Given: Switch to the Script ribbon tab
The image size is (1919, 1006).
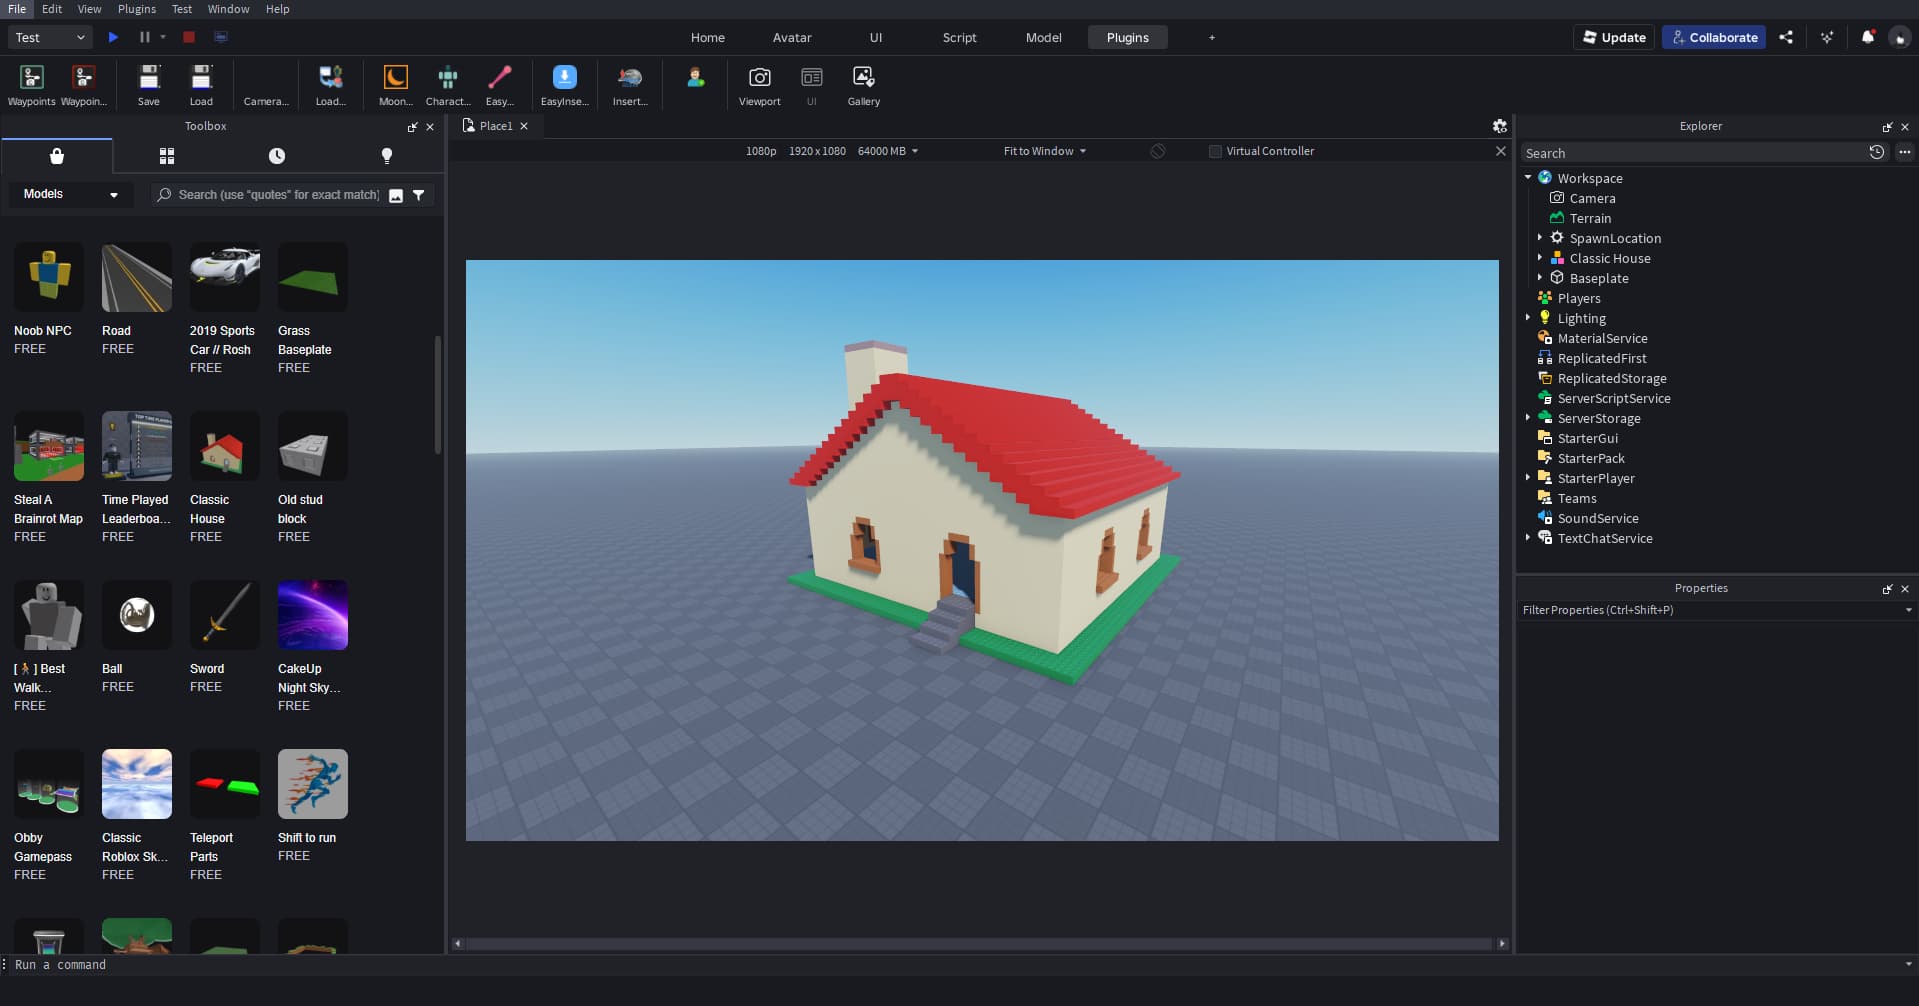Looking at the screenshot, I should pyautogui.click(x=959, y=37).
